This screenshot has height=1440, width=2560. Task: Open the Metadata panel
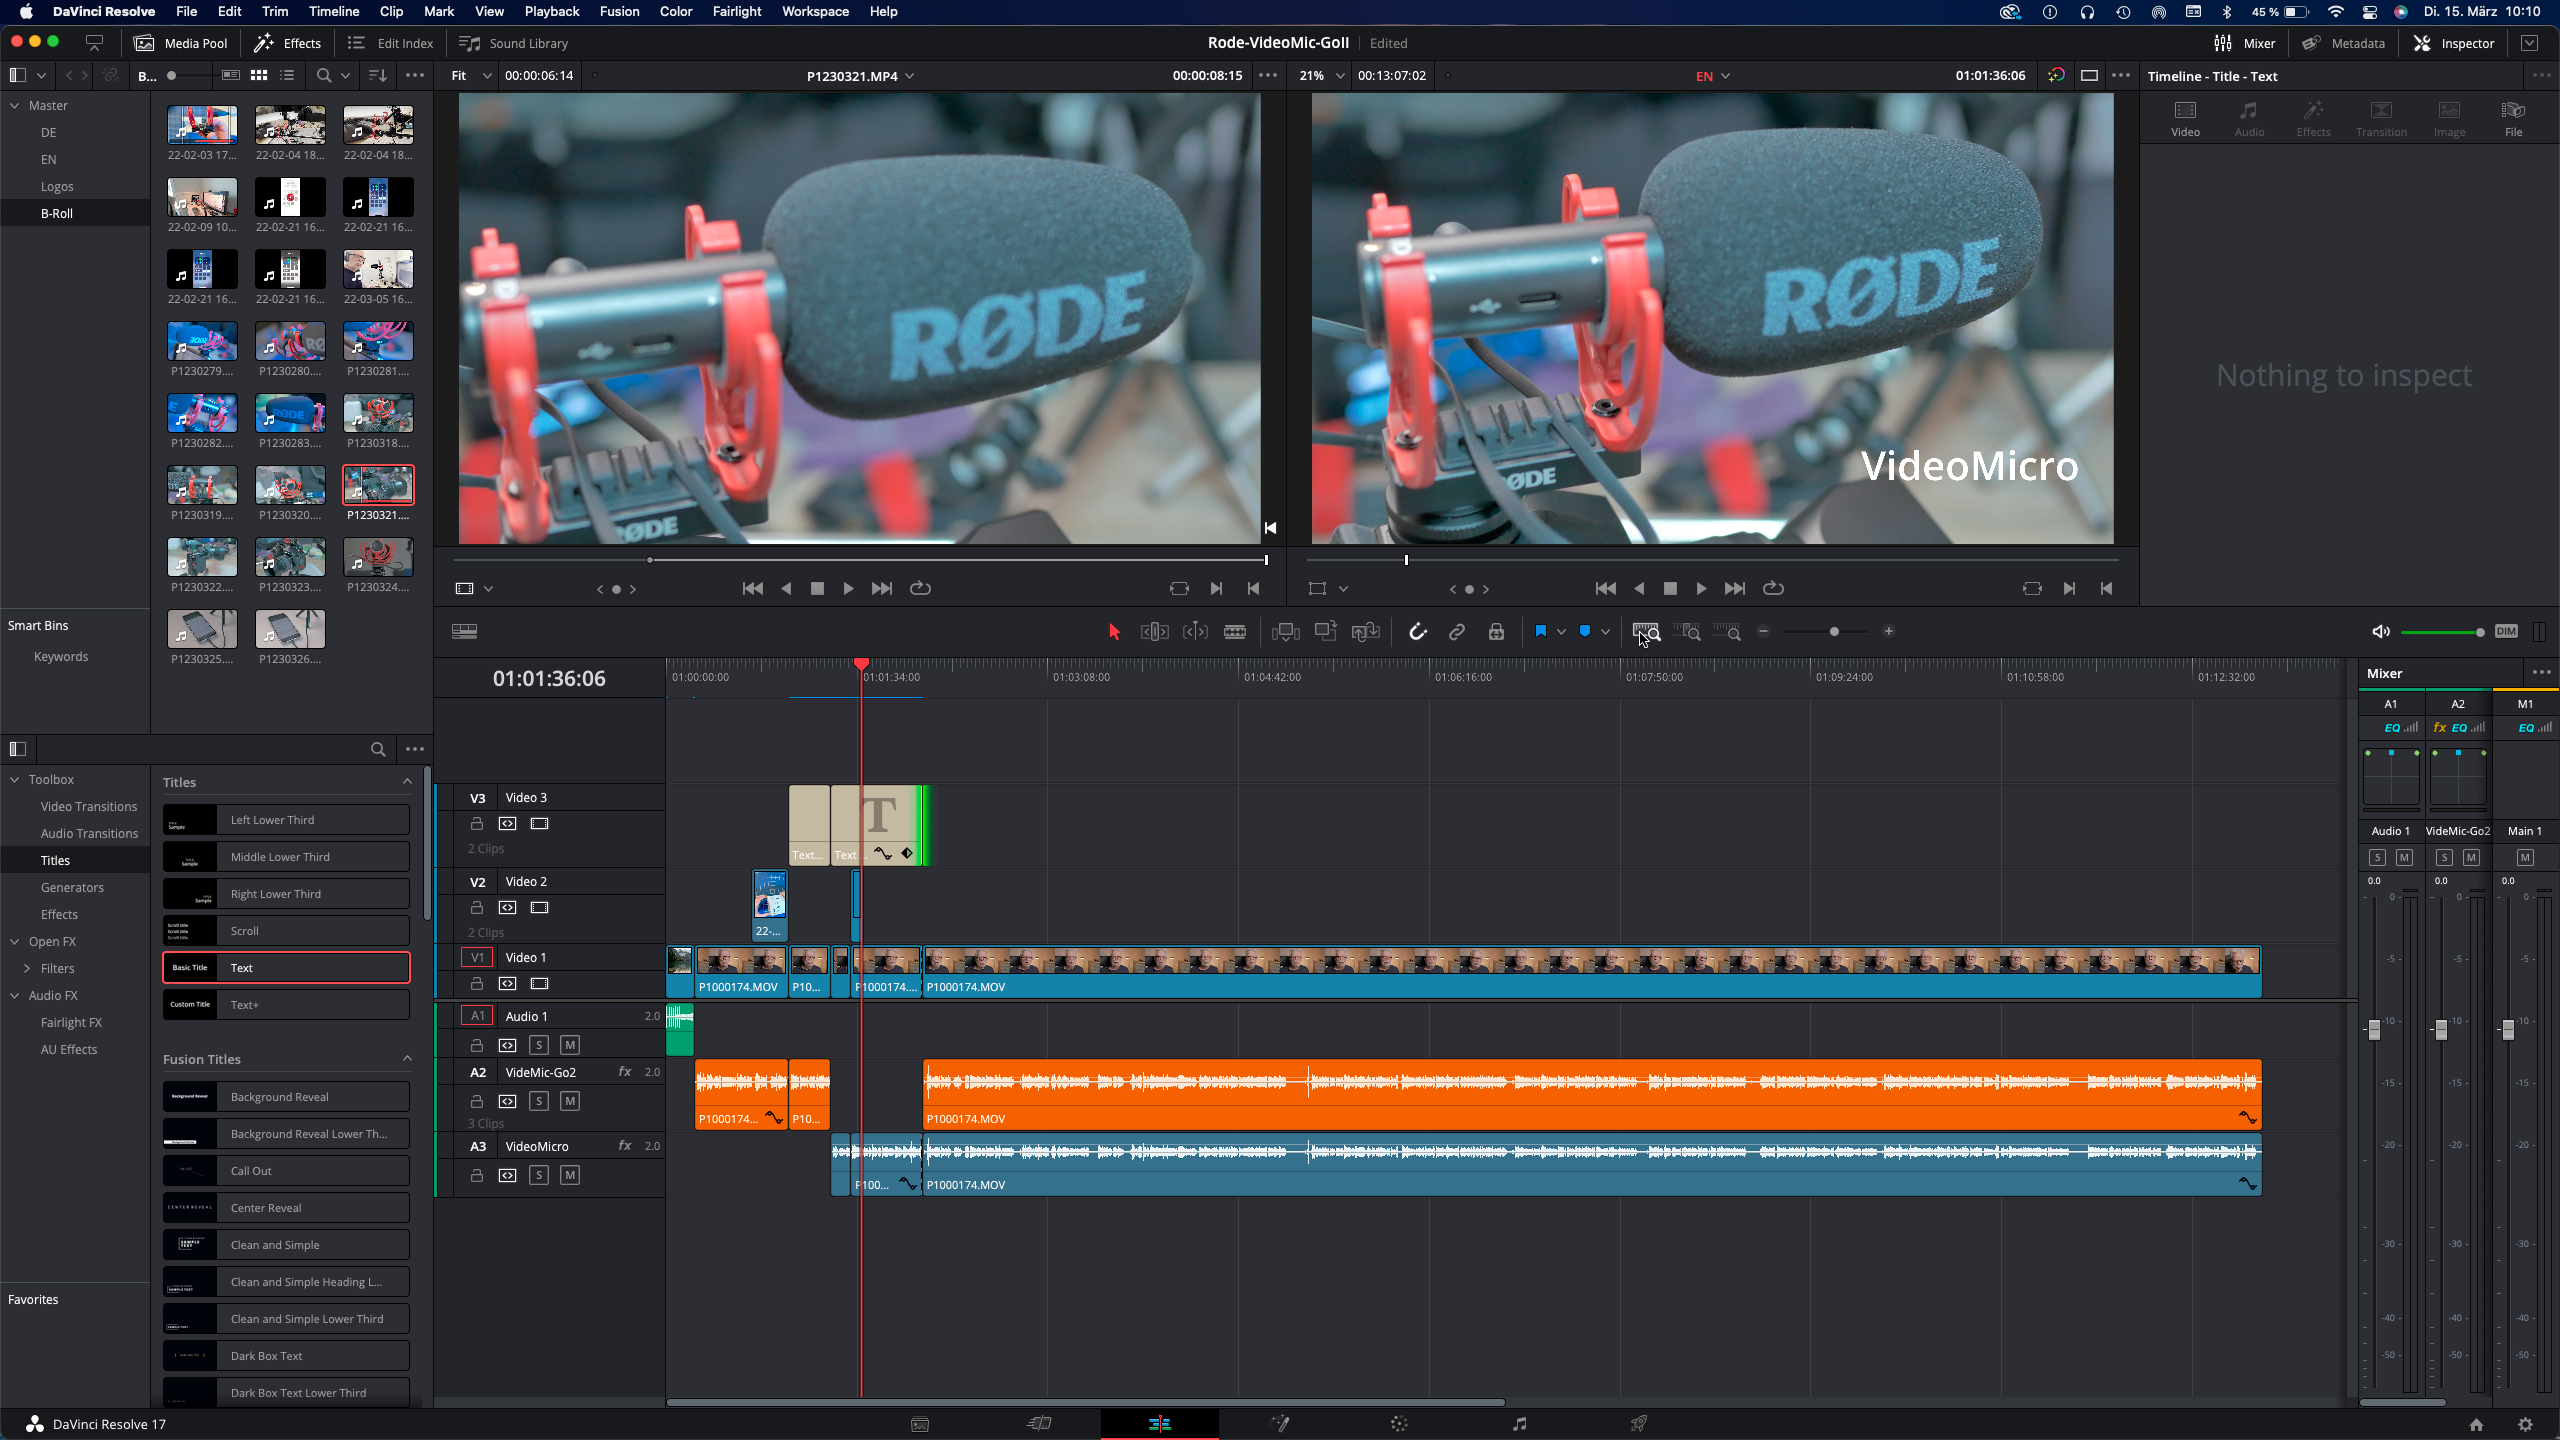point(2343,43)
